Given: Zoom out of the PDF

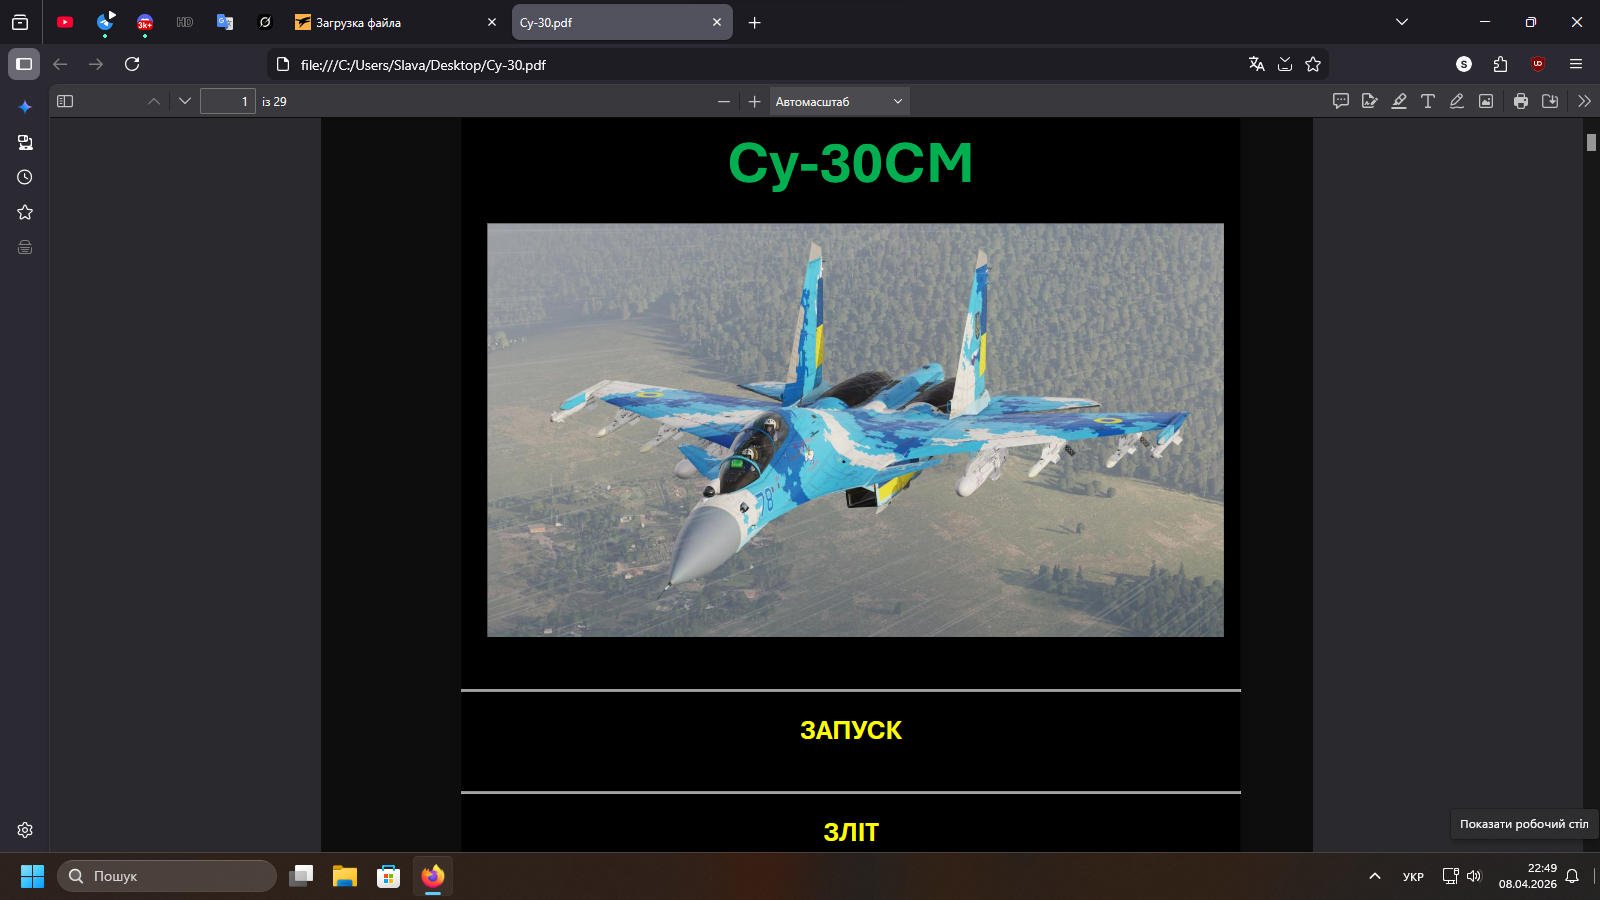Looking at the screenshot, I should coord(724,101).
